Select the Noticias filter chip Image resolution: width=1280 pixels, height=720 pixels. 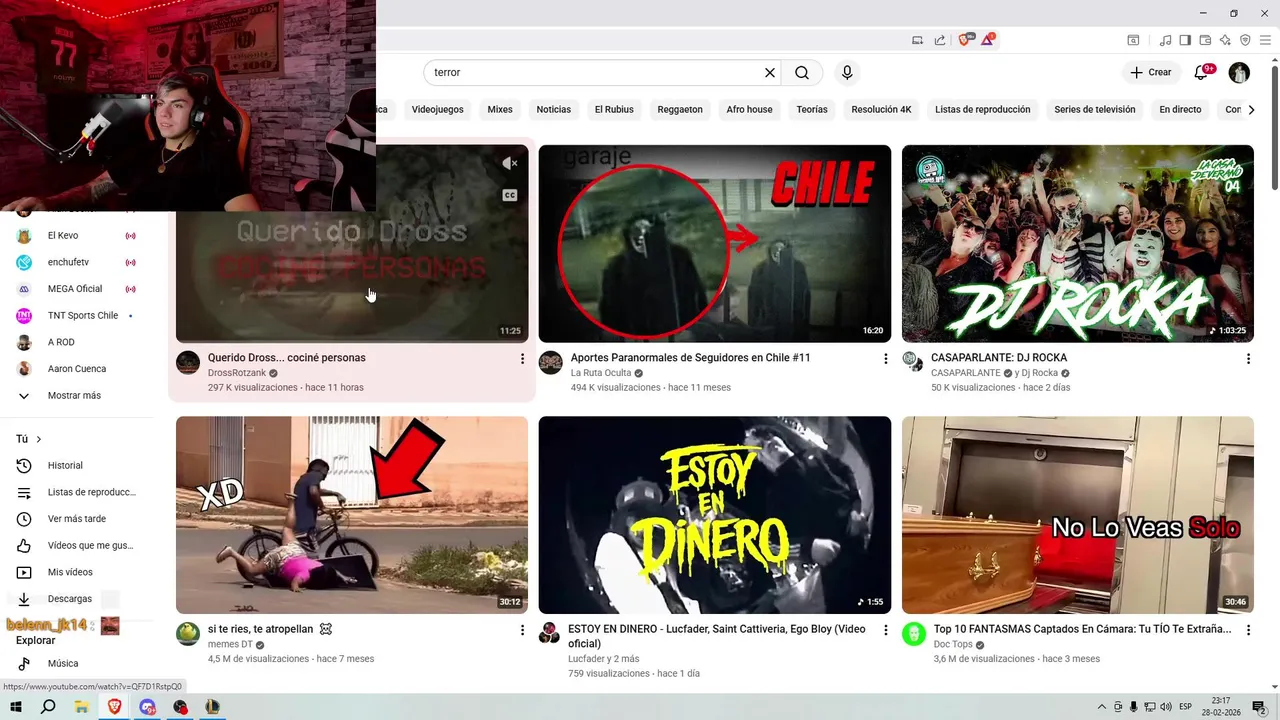(554, 110)
